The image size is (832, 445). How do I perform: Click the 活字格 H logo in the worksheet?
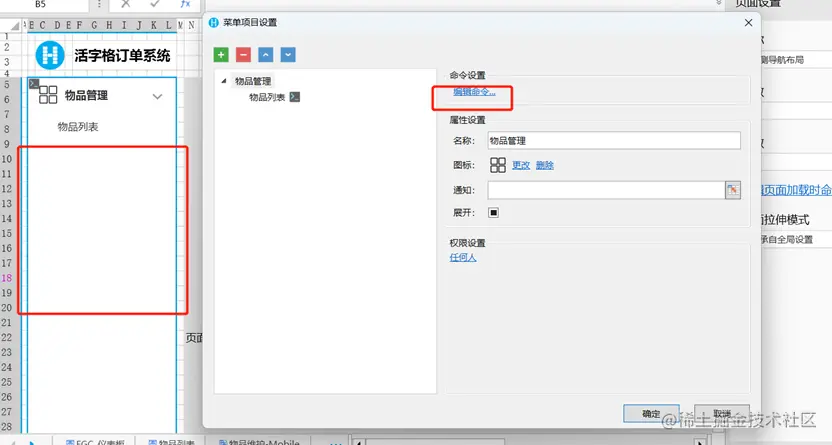50,55
